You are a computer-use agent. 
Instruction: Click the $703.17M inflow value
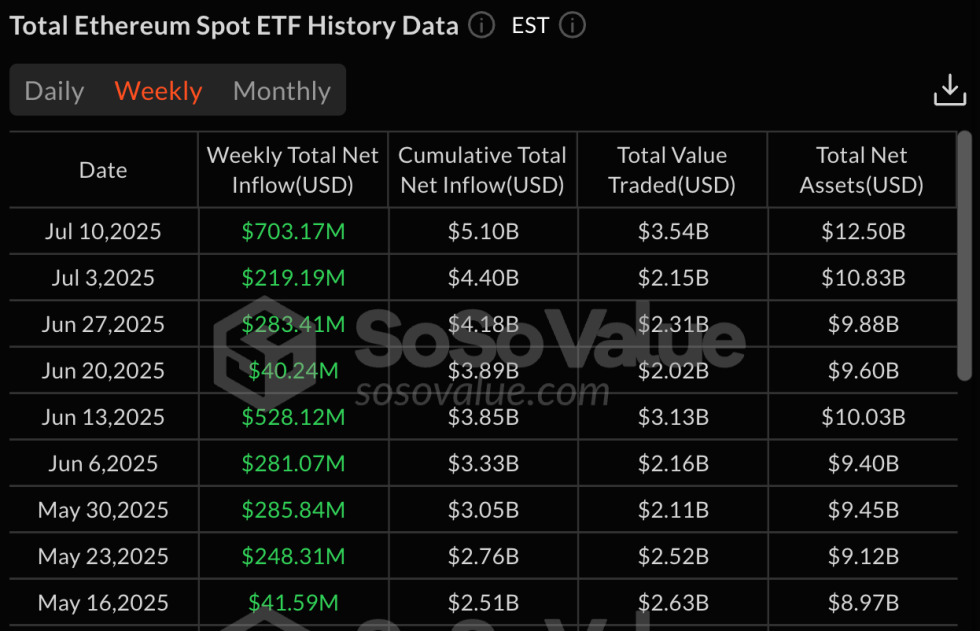(x=292, y=231)
